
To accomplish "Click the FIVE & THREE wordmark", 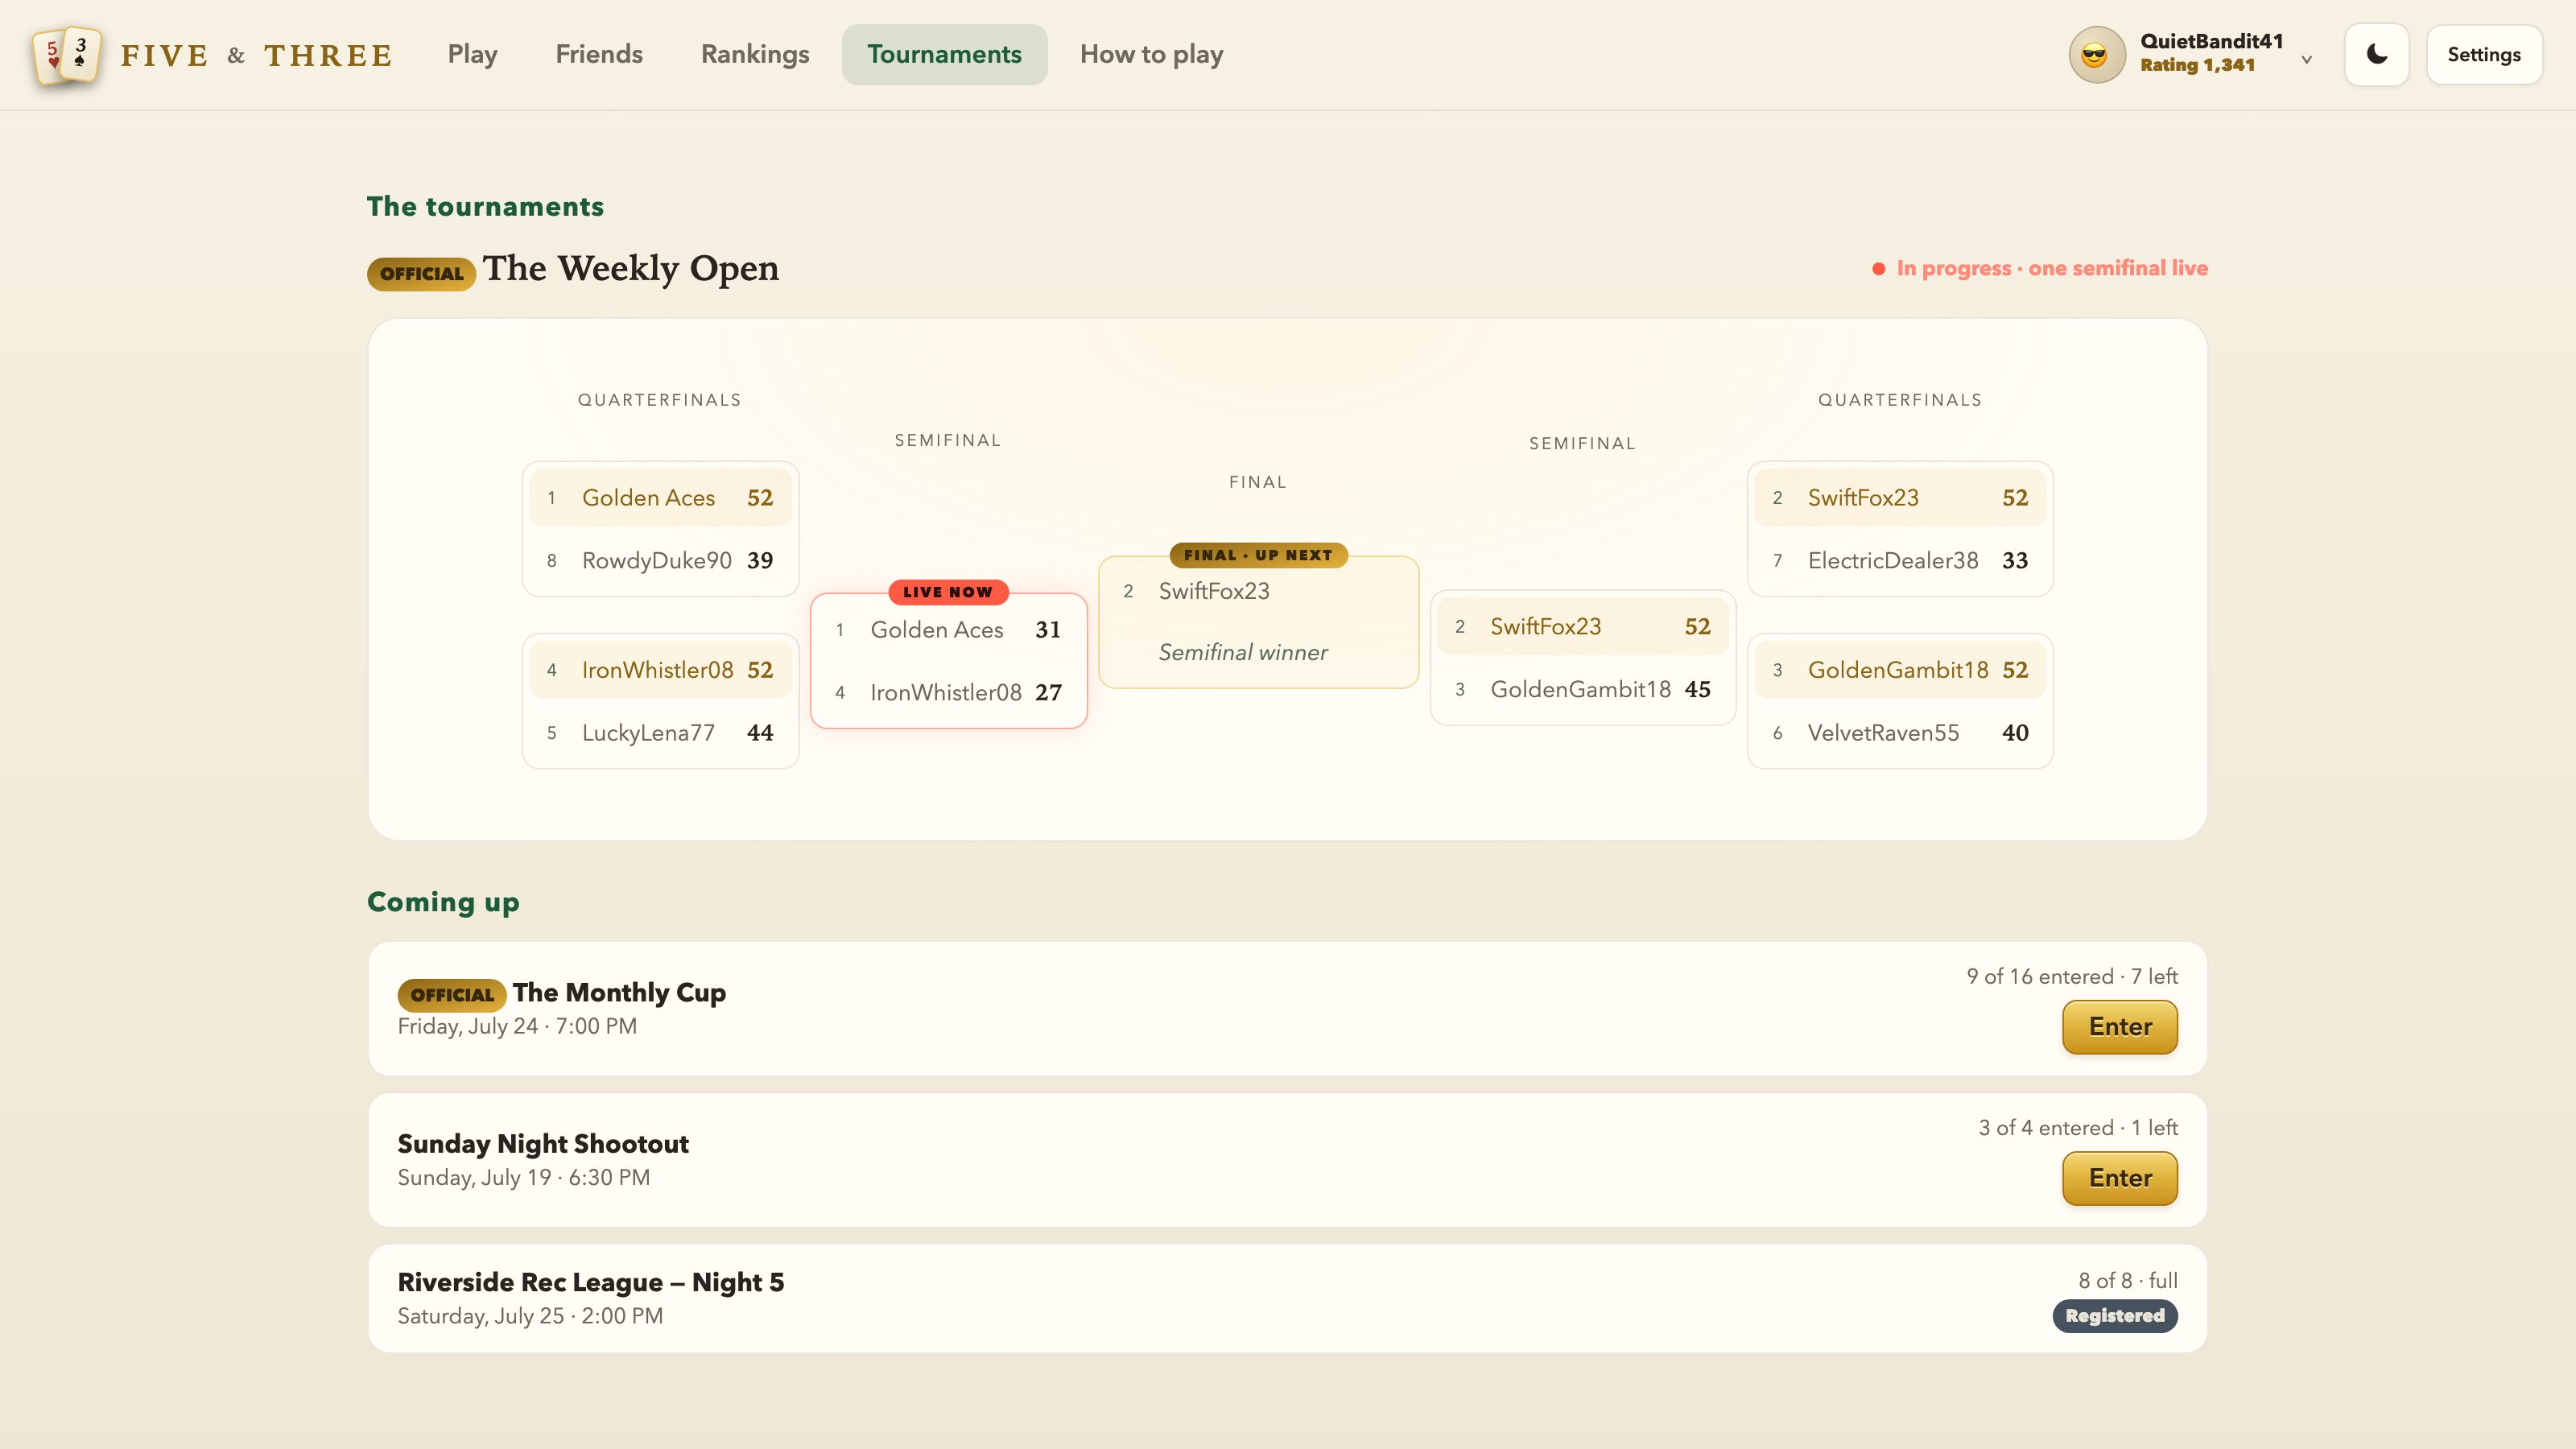I will point(256,56).
